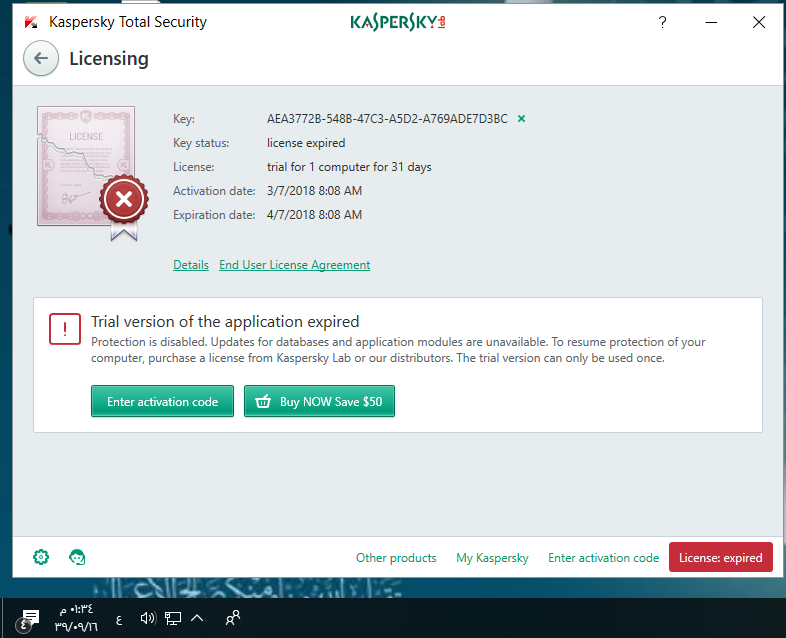This screenshot has height=638, width=786.
Task: Select the license key text AEA3772B-548B-47C3
Action: coord(387,119)
